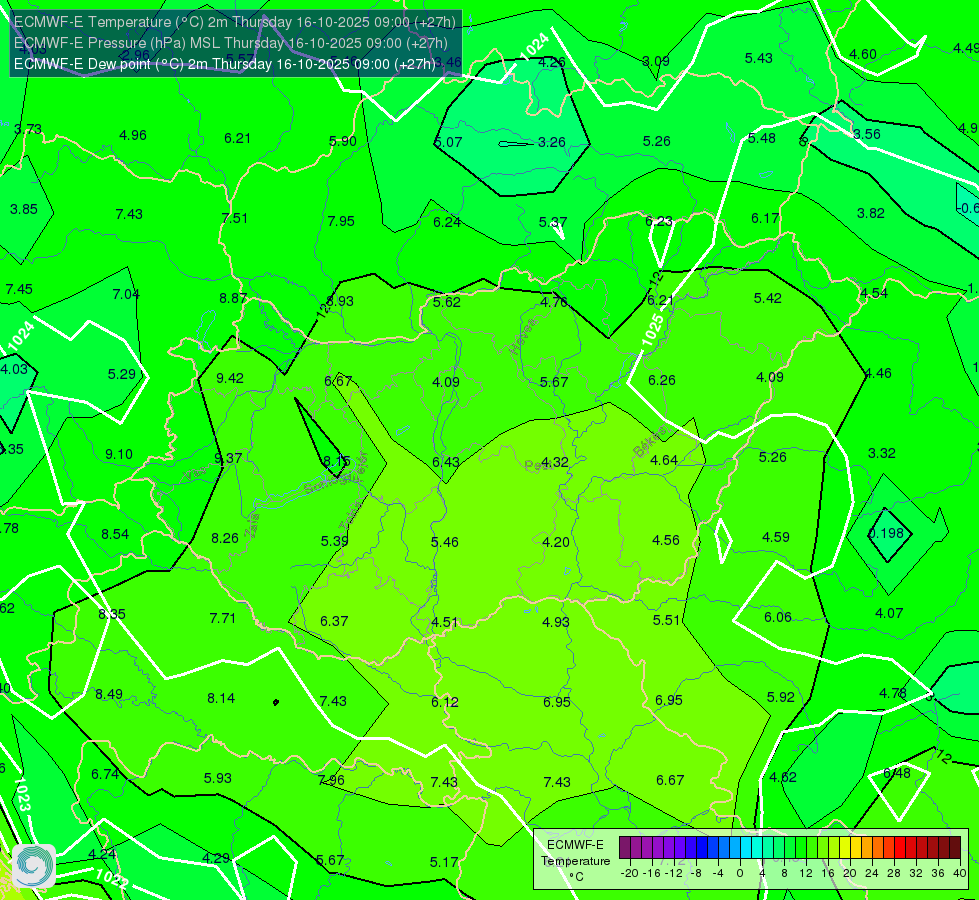The image size is (979, 900).
Task: Click the dew point value 4.64
Action: tap(664, 460)
